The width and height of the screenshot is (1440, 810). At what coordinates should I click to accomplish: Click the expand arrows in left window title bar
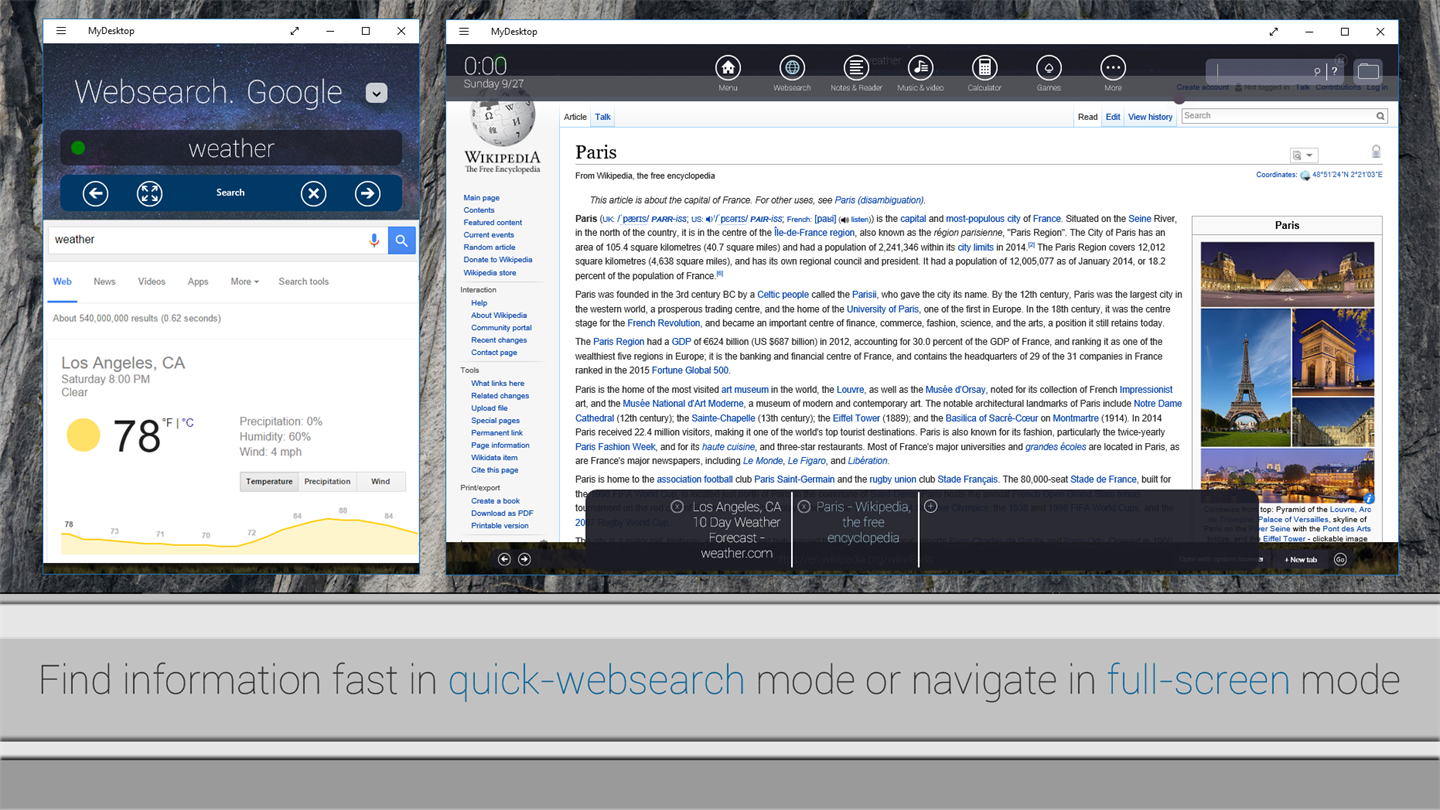[294, 31]
